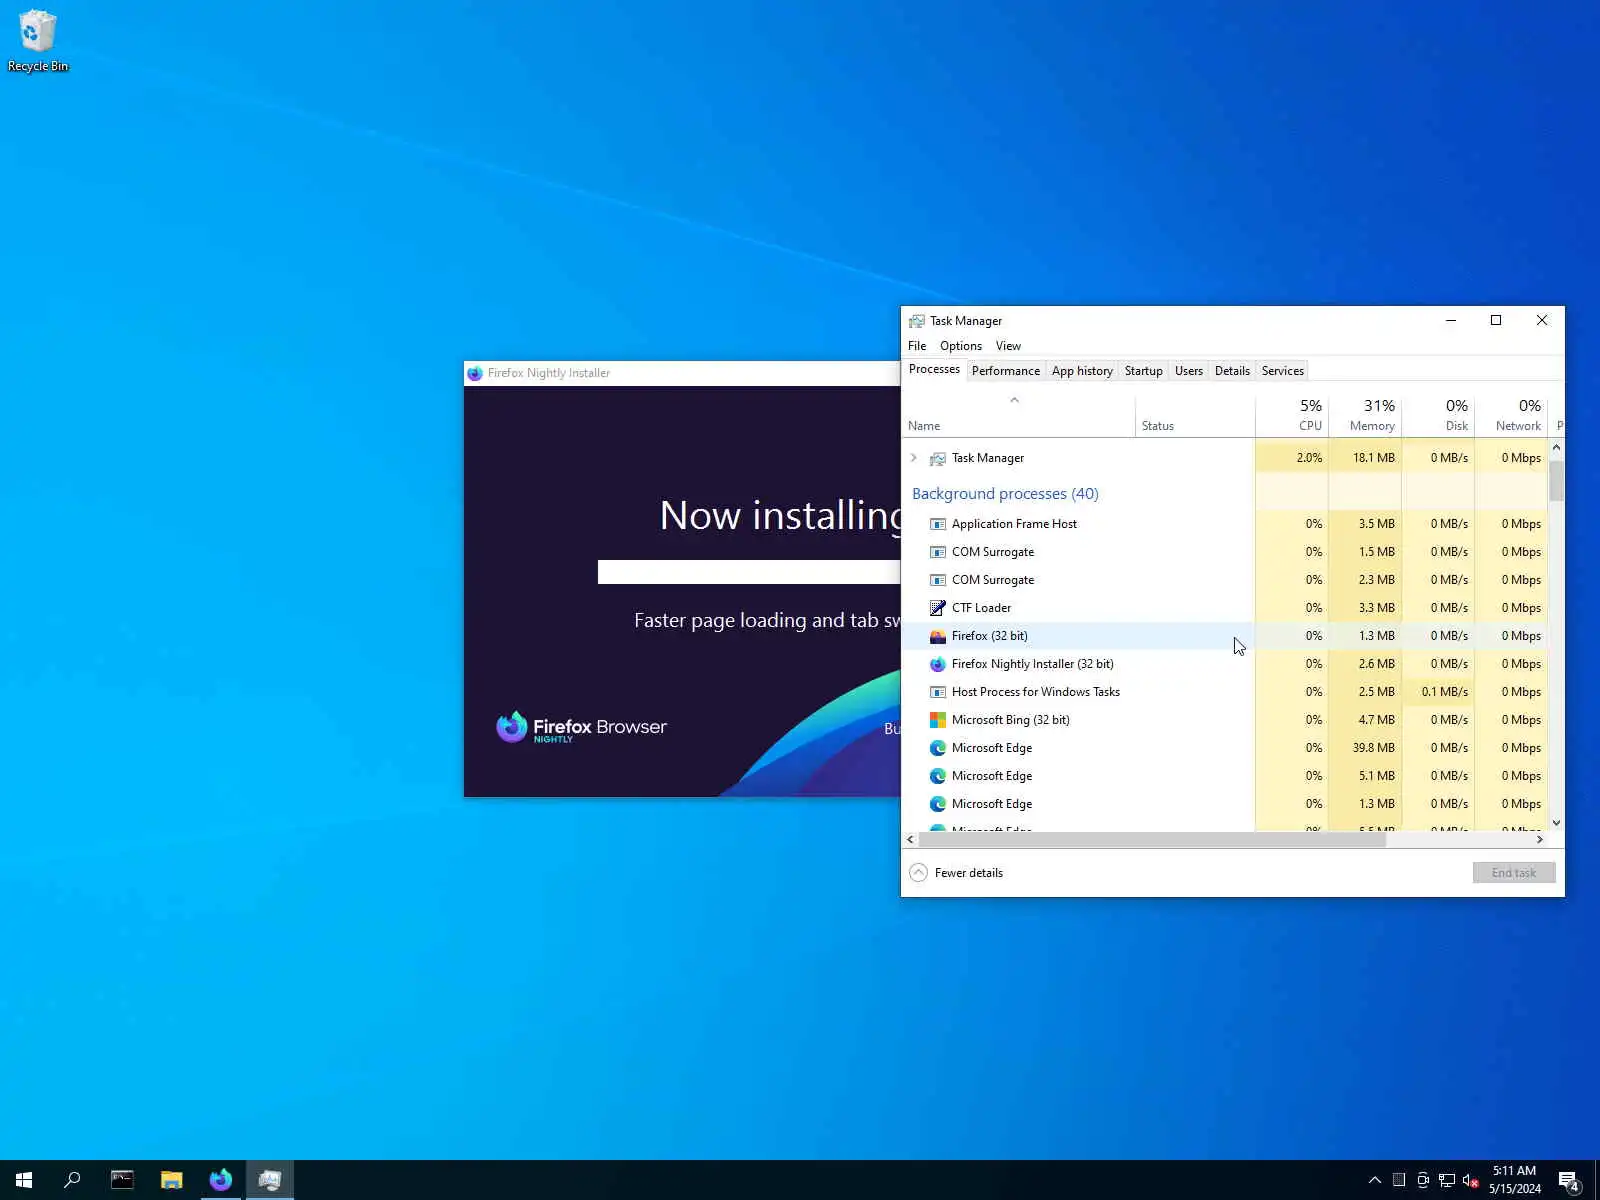Switch to the Services tab
This screenshot has height=1200, width=1600.
pyautogui.click(x=1282, y=371)
